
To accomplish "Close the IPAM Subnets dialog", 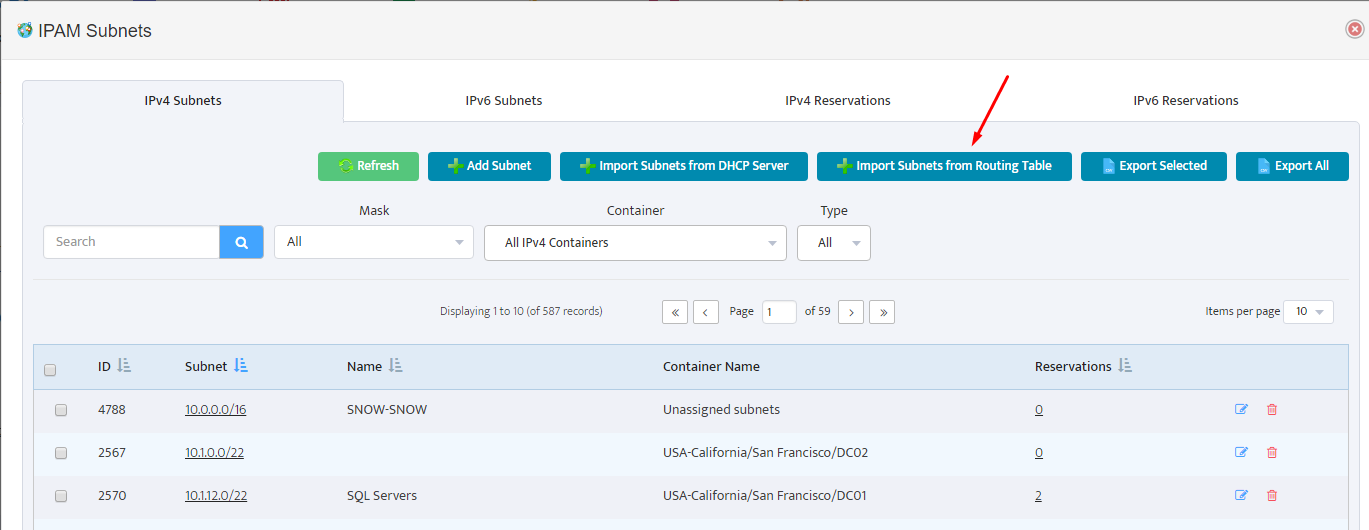I will 1355,29.
